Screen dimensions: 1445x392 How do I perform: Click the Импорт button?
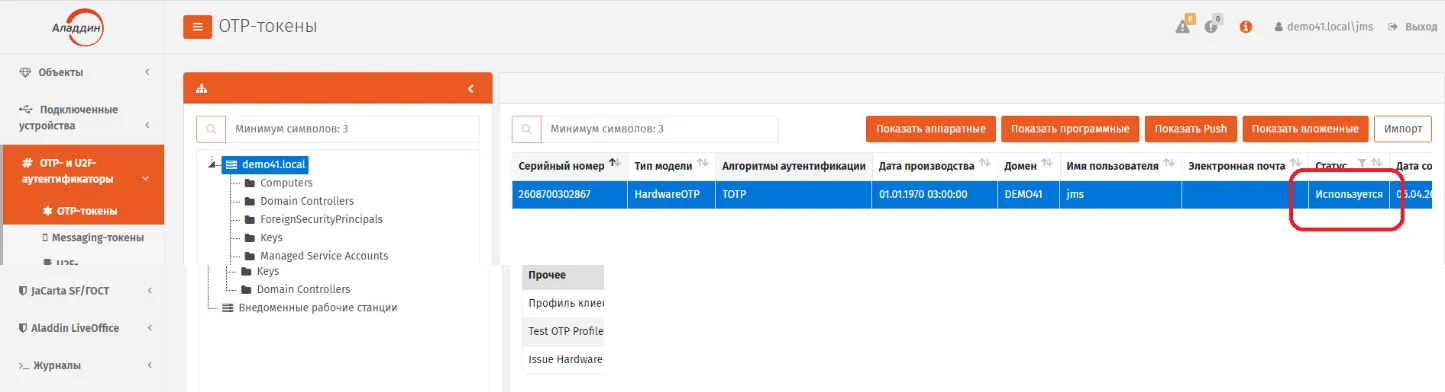click(x=1403, y=129)
